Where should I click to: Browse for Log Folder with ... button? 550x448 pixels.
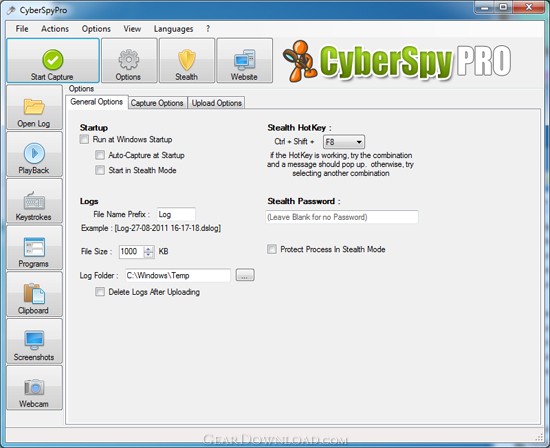click(x=245, y=275)
